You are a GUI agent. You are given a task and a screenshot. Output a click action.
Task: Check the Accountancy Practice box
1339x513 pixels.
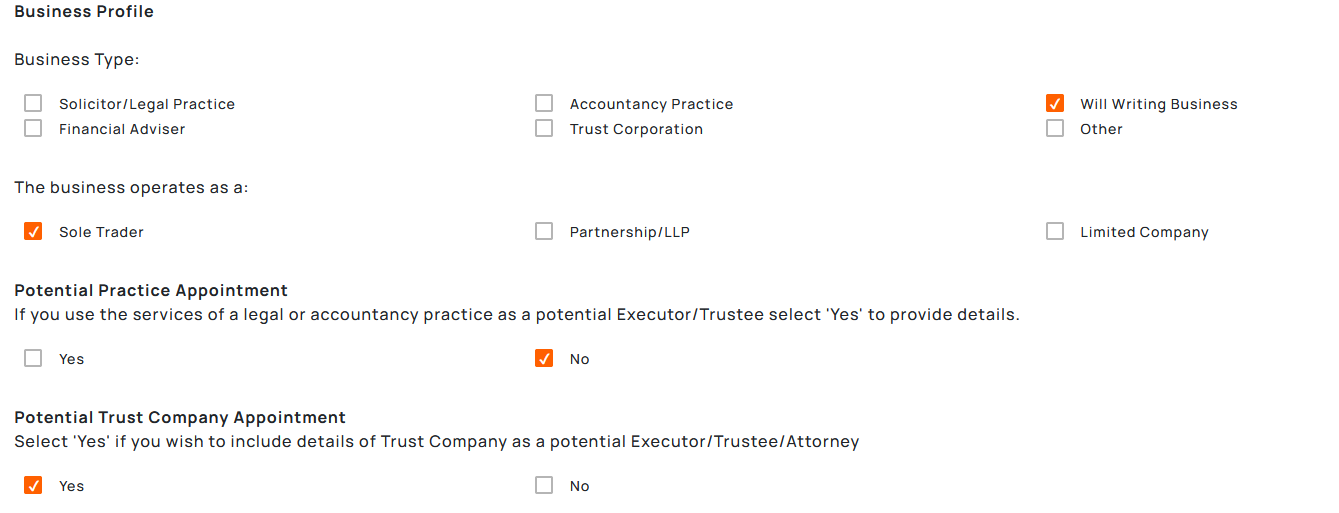[x=544, y=103]
